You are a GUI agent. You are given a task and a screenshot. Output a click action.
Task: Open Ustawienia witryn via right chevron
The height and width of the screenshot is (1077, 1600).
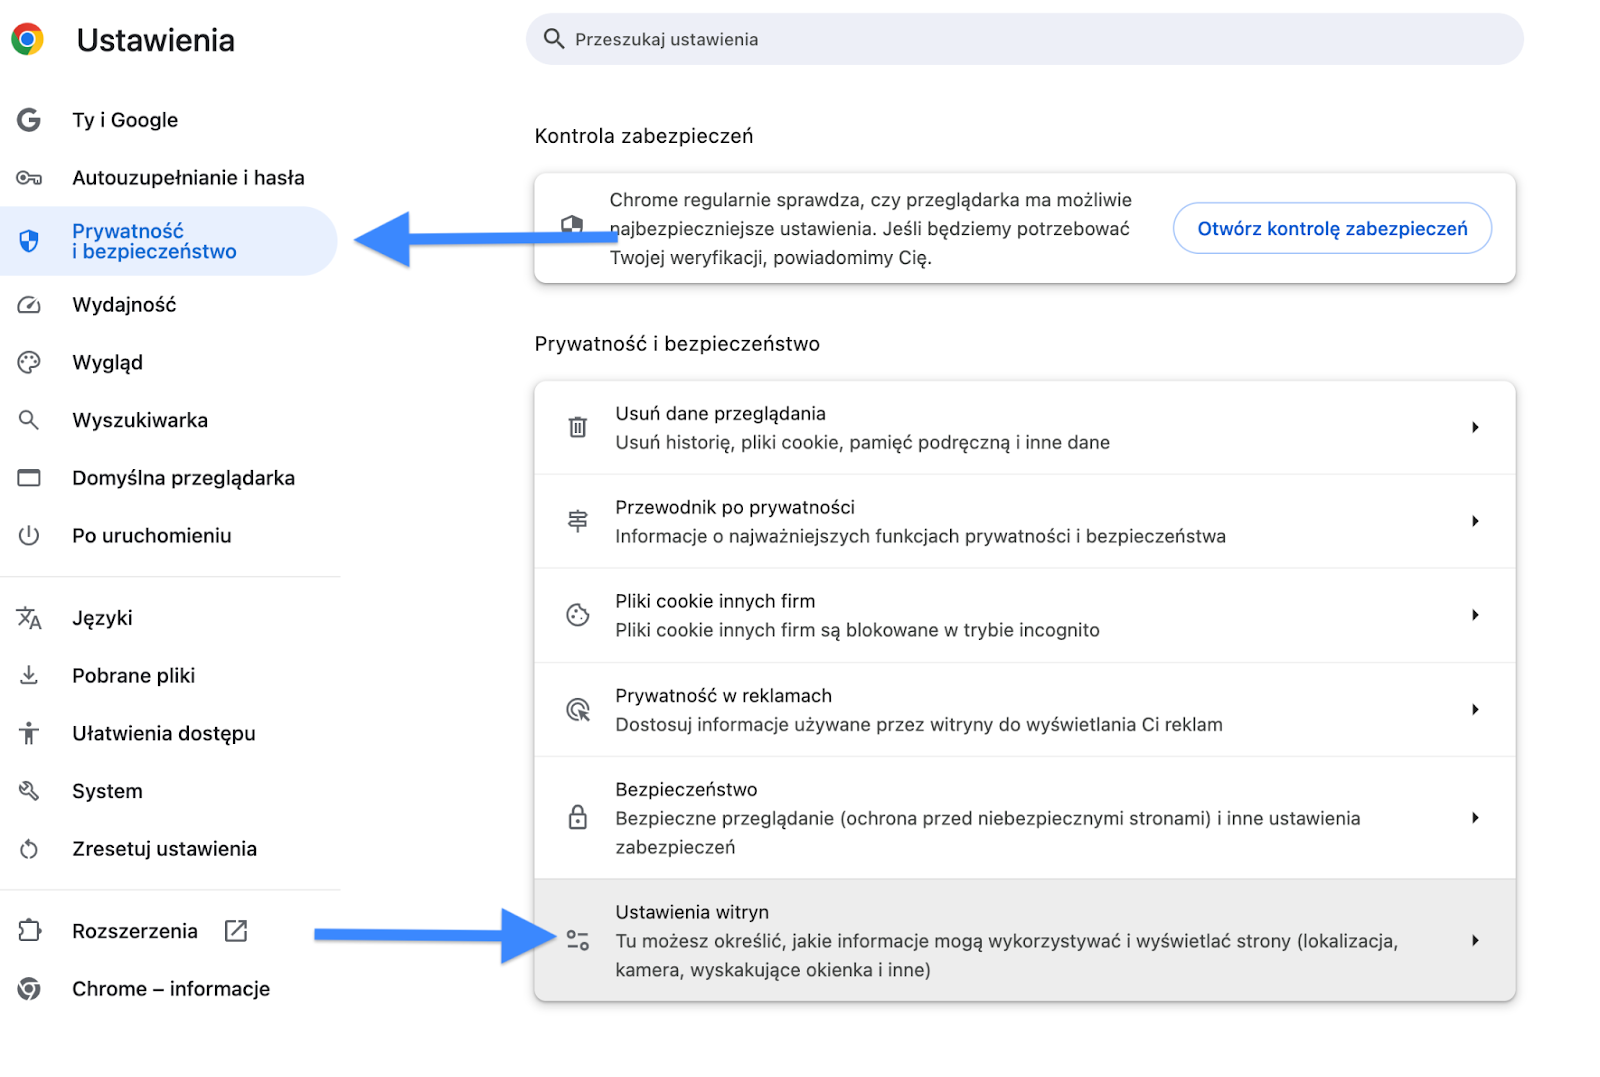1475,940
